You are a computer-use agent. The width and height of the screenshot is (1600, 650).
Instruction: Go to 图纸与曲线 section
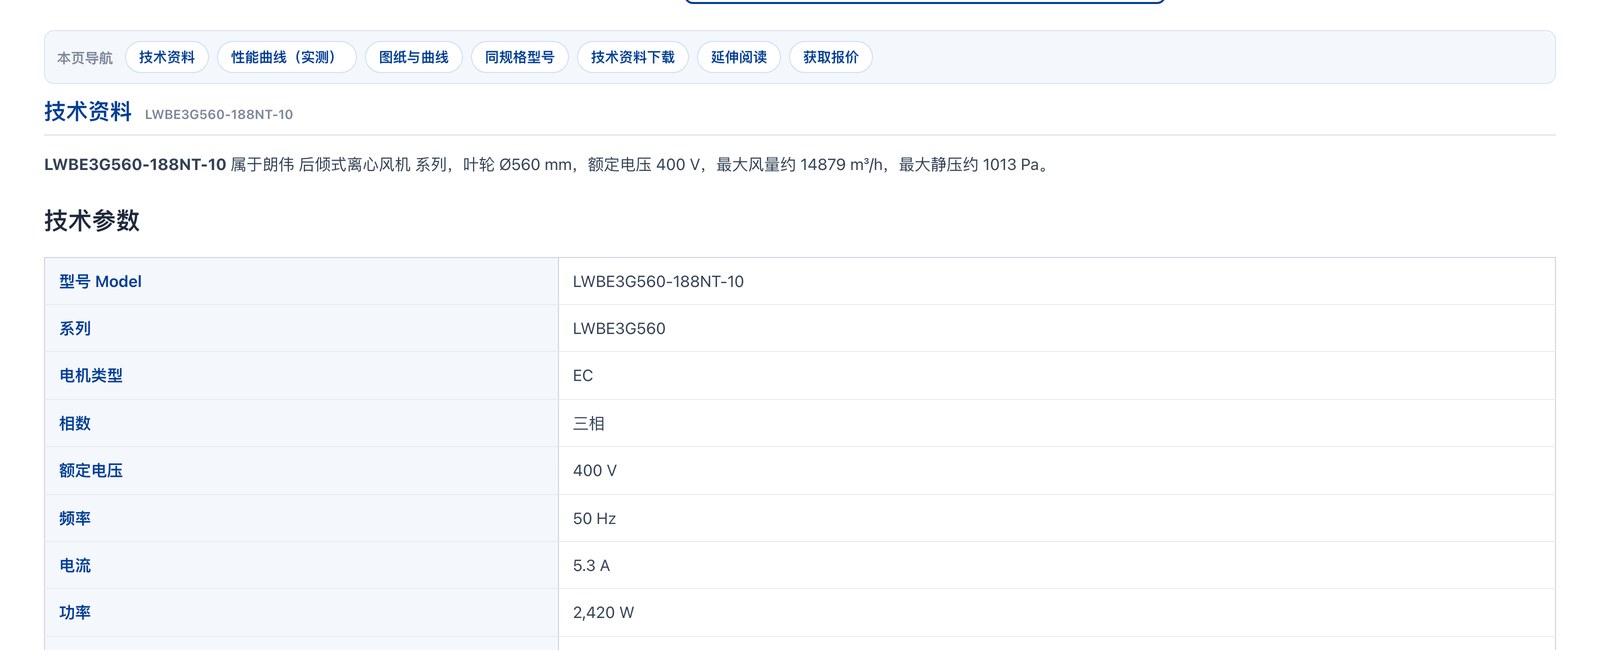tap(414, 57)
